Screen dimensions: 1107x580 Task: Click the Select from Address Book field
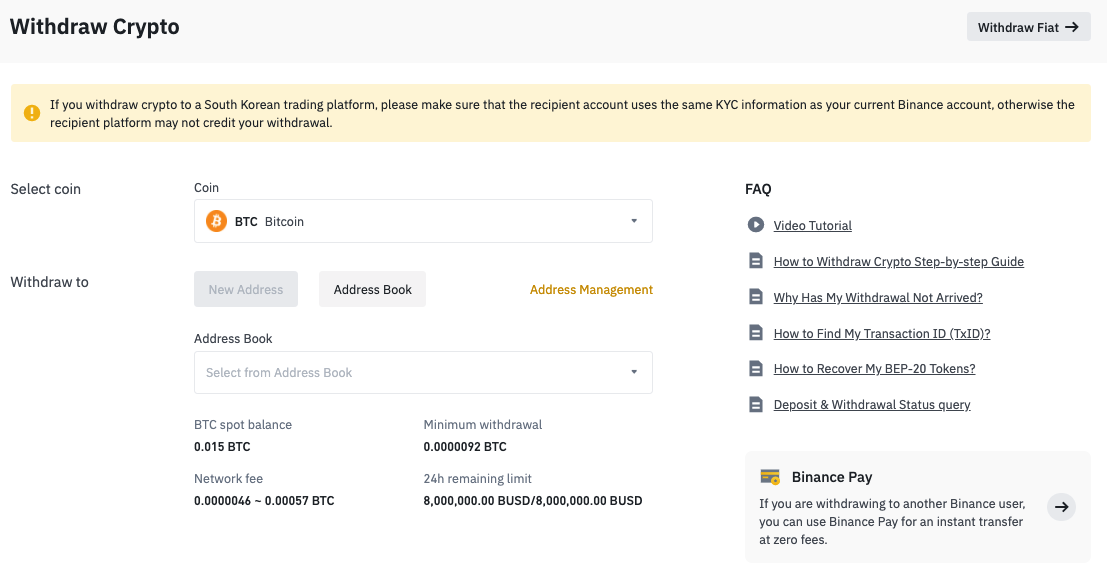423,372
